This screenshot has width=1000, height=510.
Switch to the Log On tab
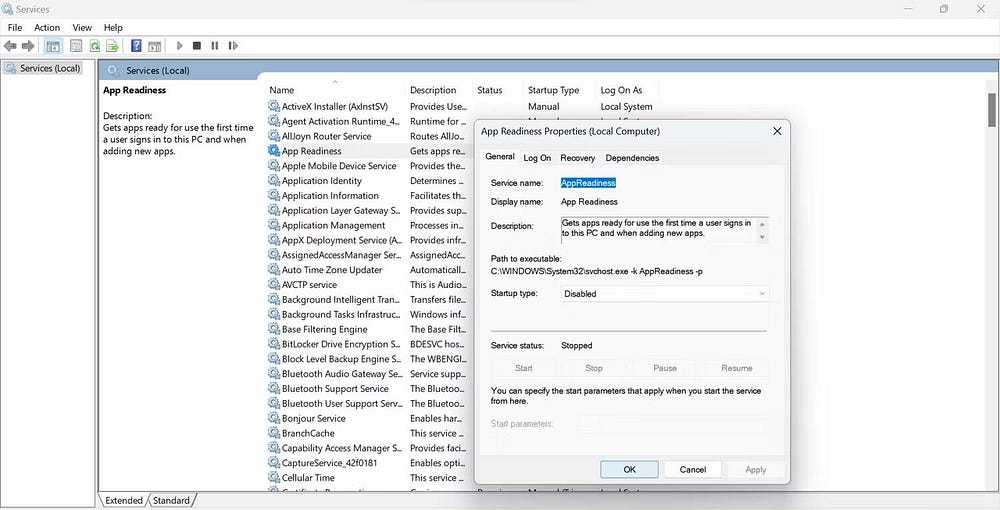coord(537,157)
